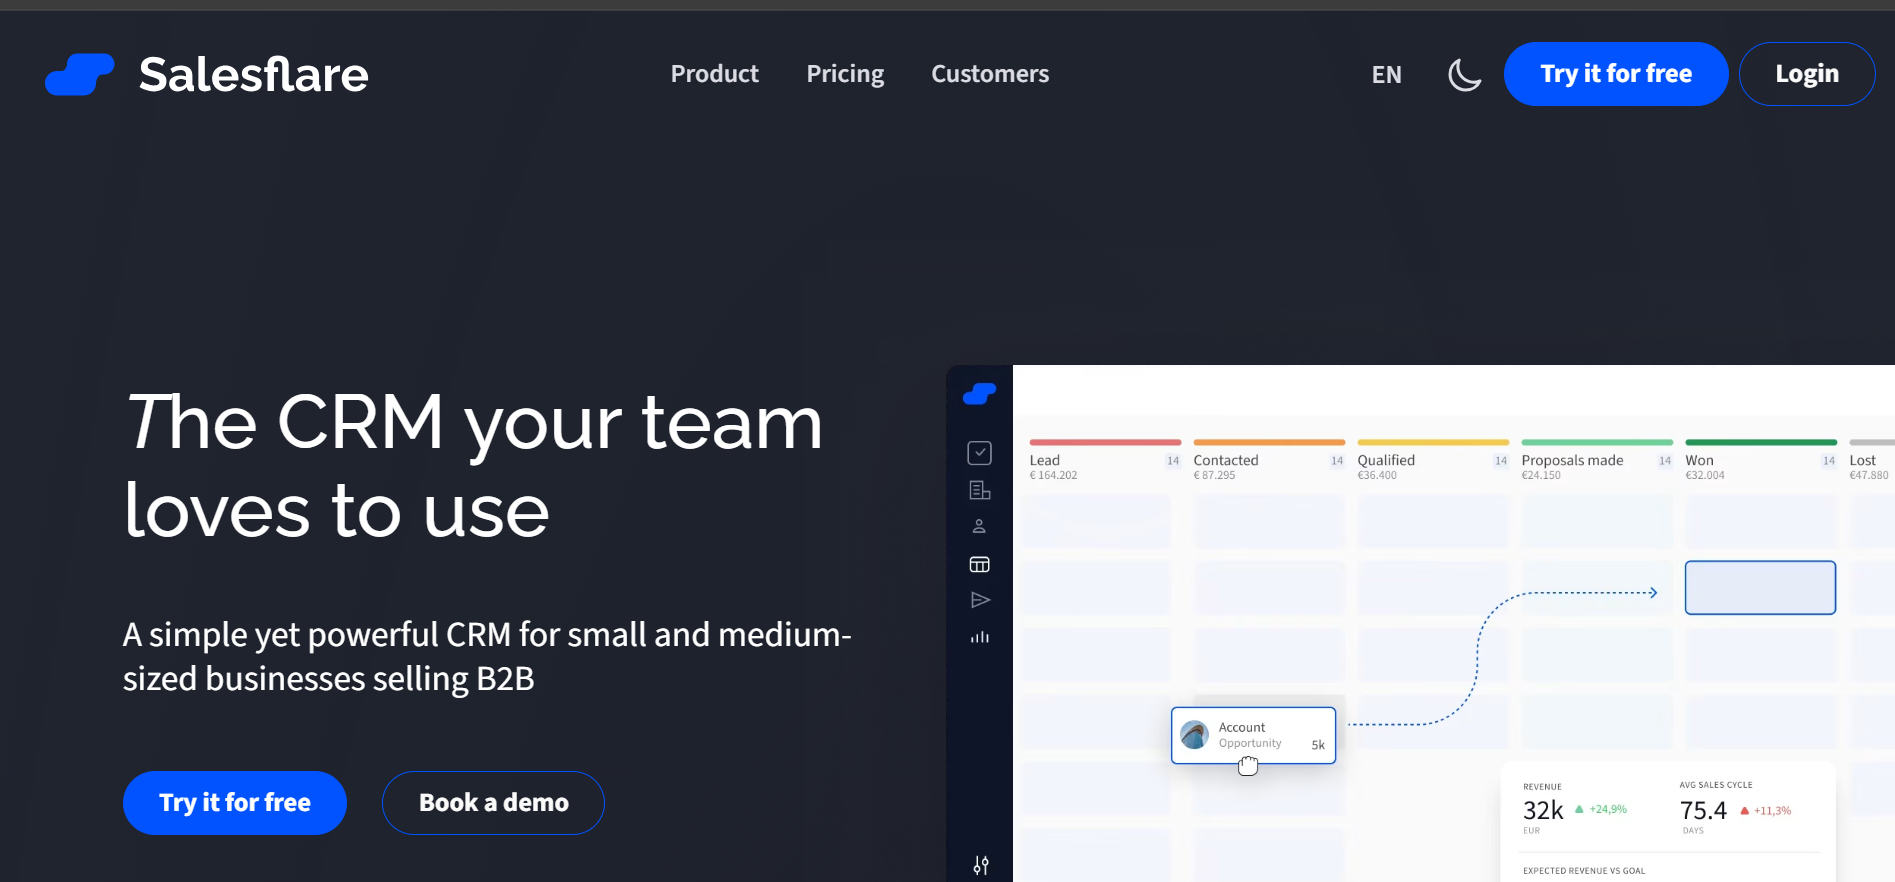The height and width of the screenshot is (882, 1895).
Task: Click the Account Opportunity 5k card
Action: 1254,735
